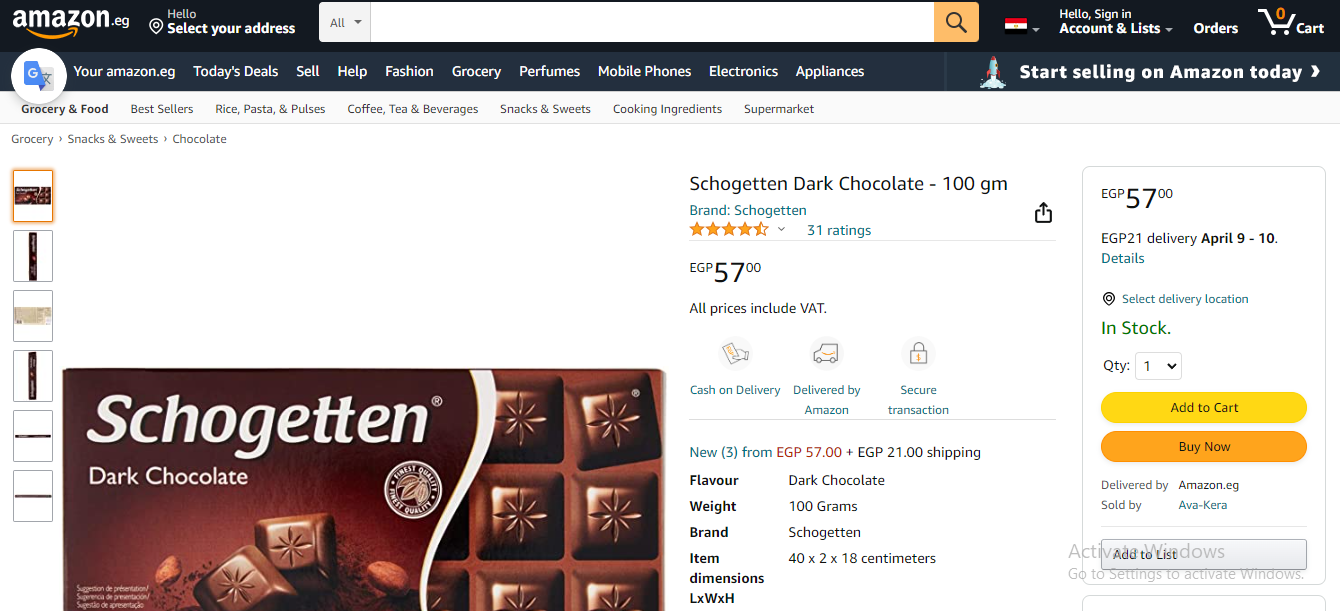Click the location pin to select your address

(x=156, y=27)
